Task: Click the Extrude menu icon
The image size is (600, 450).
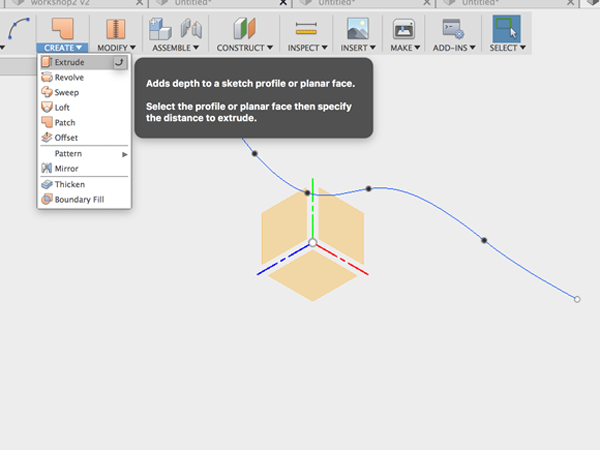Action: click(46, 62)
